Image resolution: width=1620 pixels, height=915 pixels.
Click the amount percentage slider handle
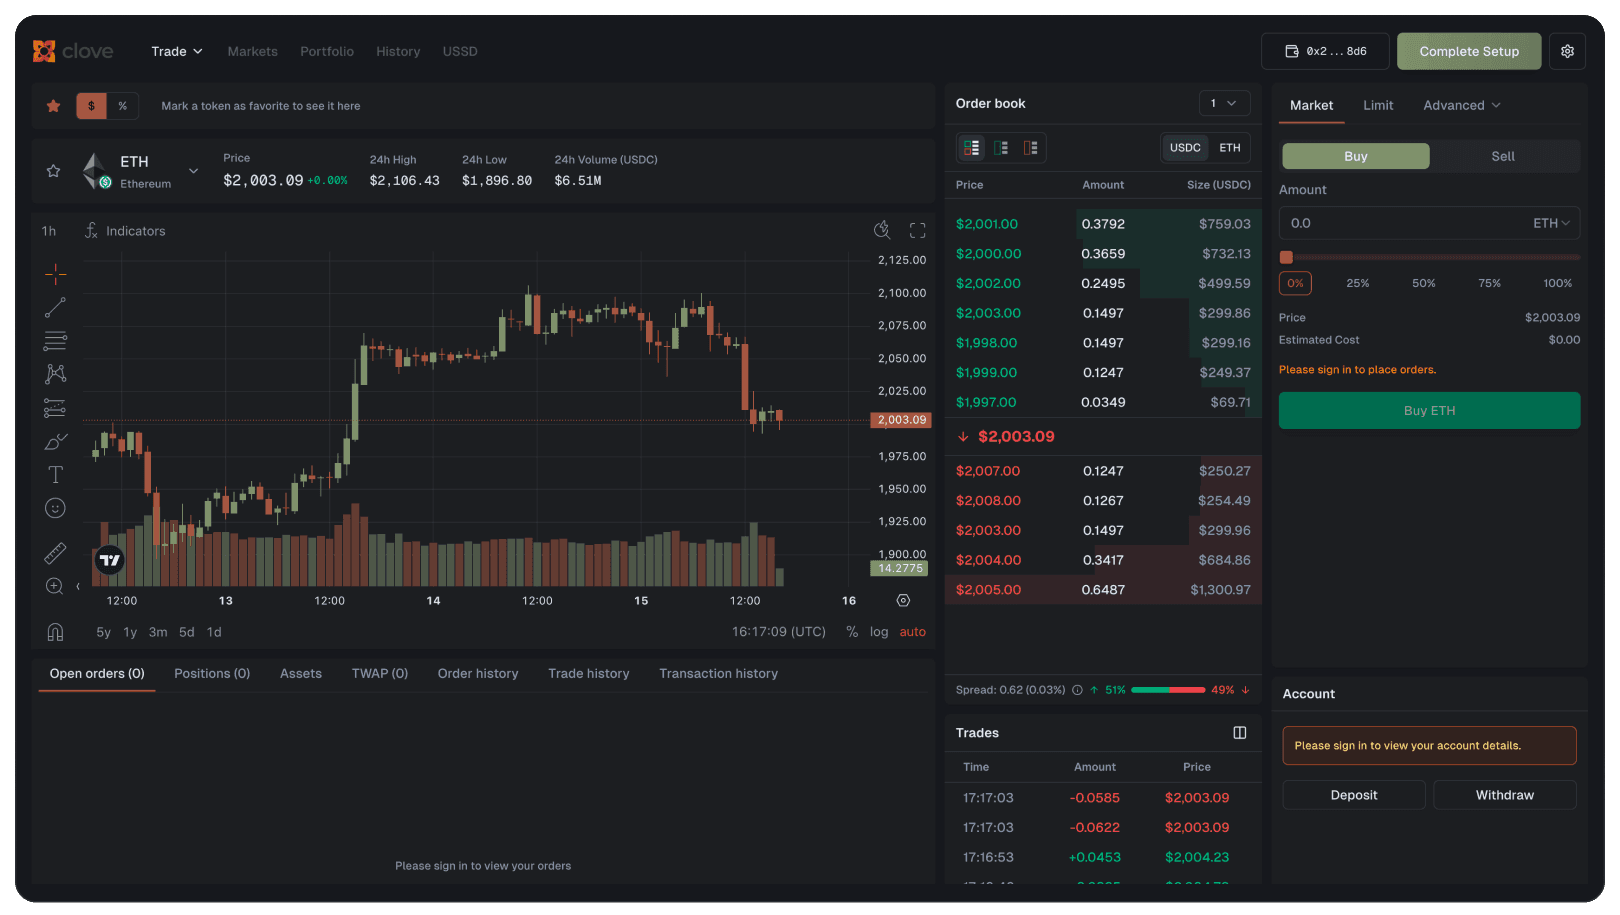1287,257
